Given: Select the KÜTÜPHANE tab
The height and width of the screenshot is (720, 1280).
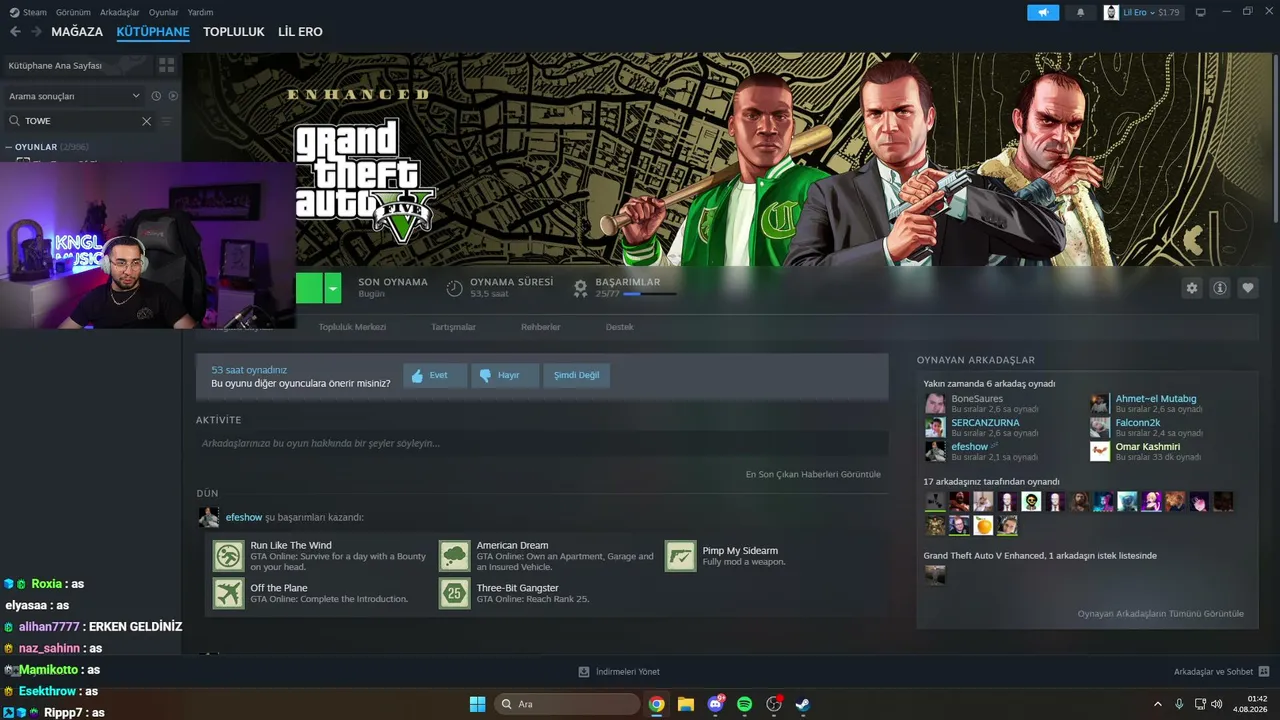Looking at the screenshot, I should point(153,32).
